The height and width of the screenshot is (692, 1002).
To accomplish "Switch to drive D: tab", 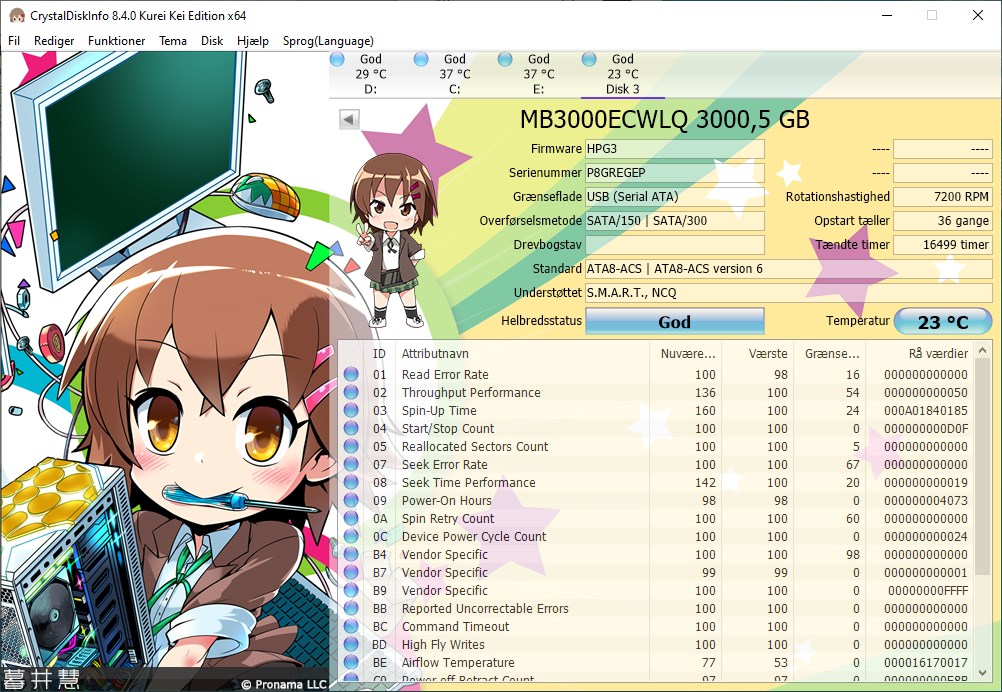I will (371, 74).
